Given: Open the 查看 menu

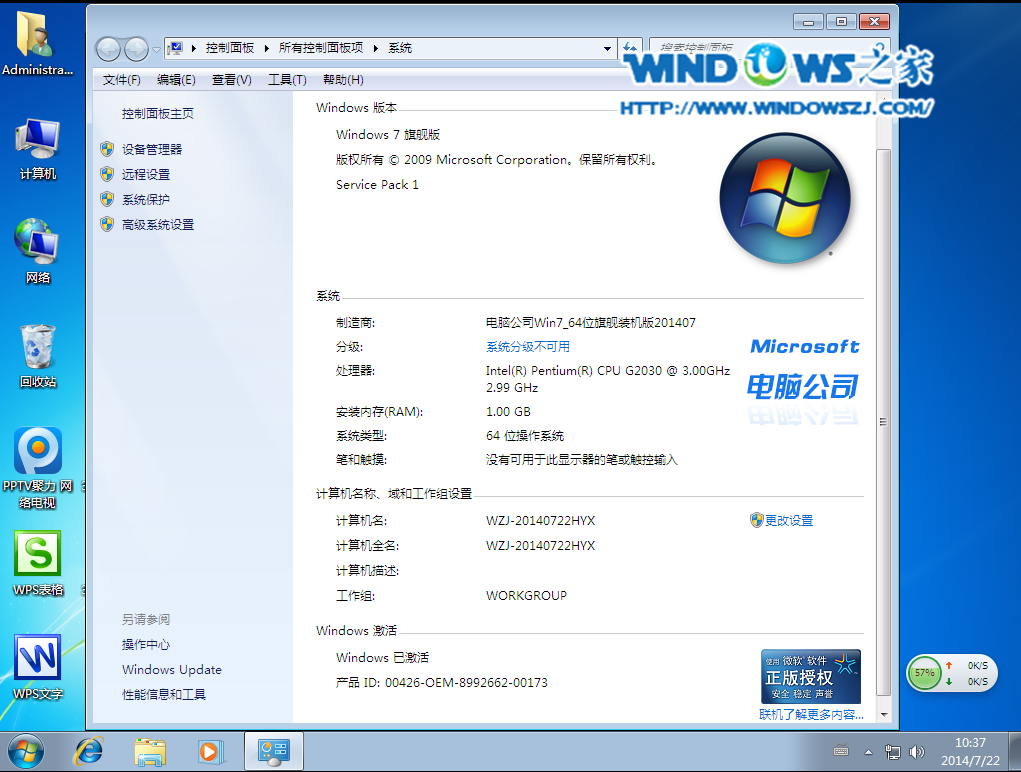Looking at the screenshot, I should 231,80.
